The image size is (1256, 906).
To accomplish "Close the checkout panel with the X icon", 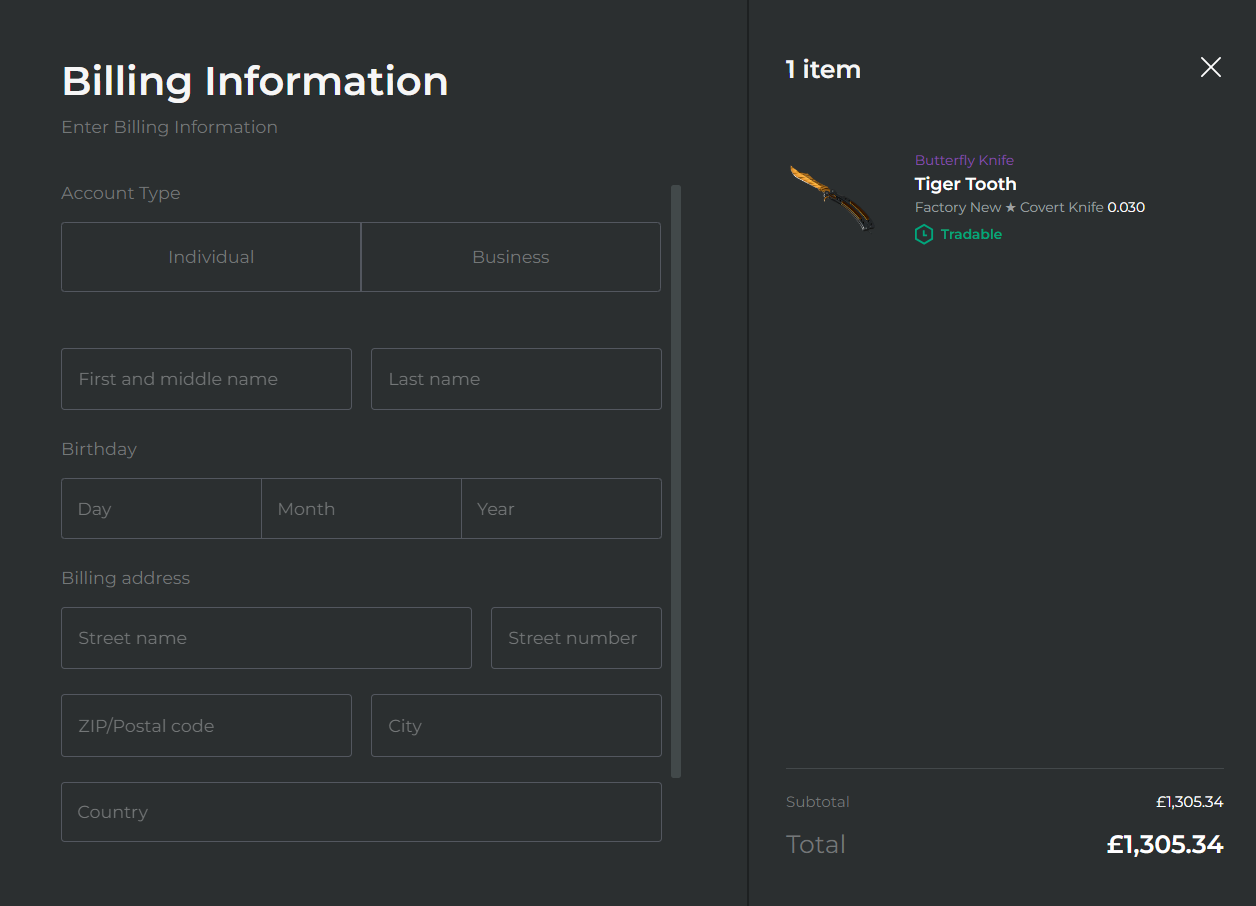I will pyautogui.click(x=1210, y=67).
